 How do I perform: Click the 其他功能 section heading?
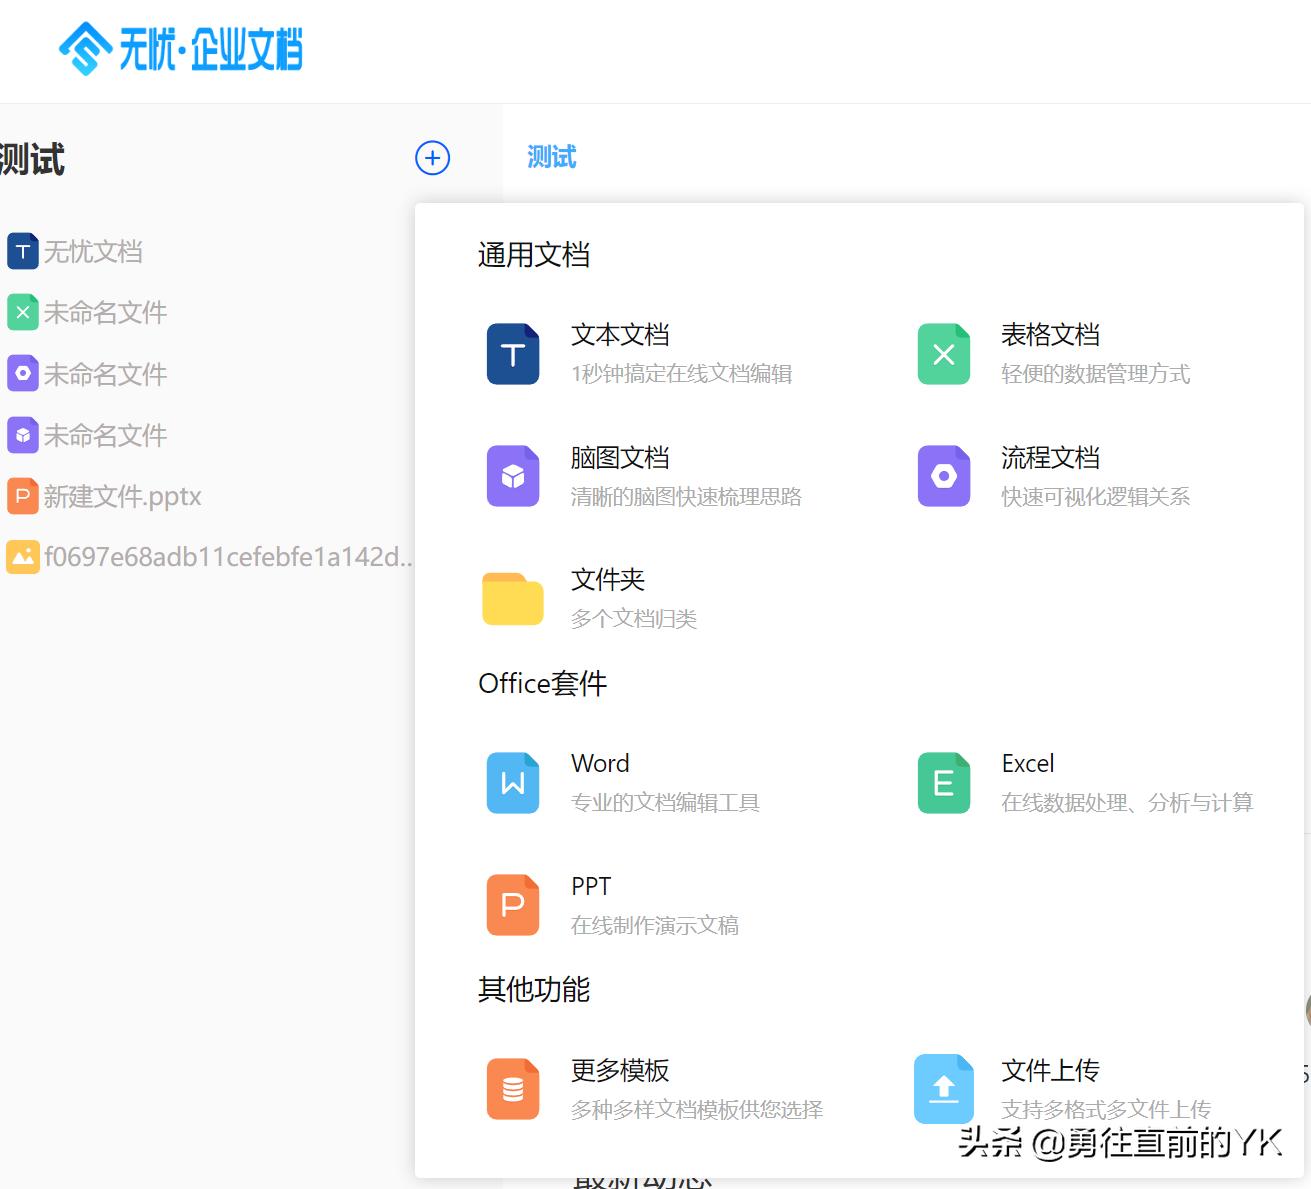pos(534,990)
